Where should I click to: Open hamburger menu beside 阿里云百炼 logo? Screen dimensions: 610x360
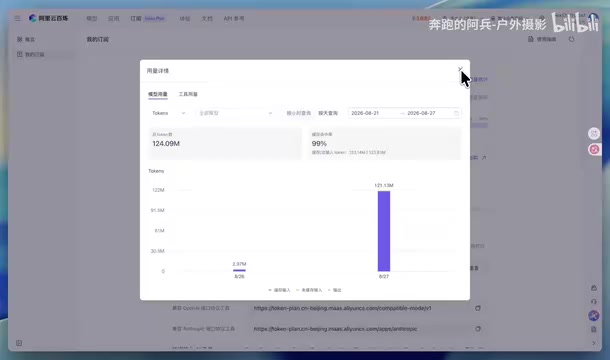point(18,18)
